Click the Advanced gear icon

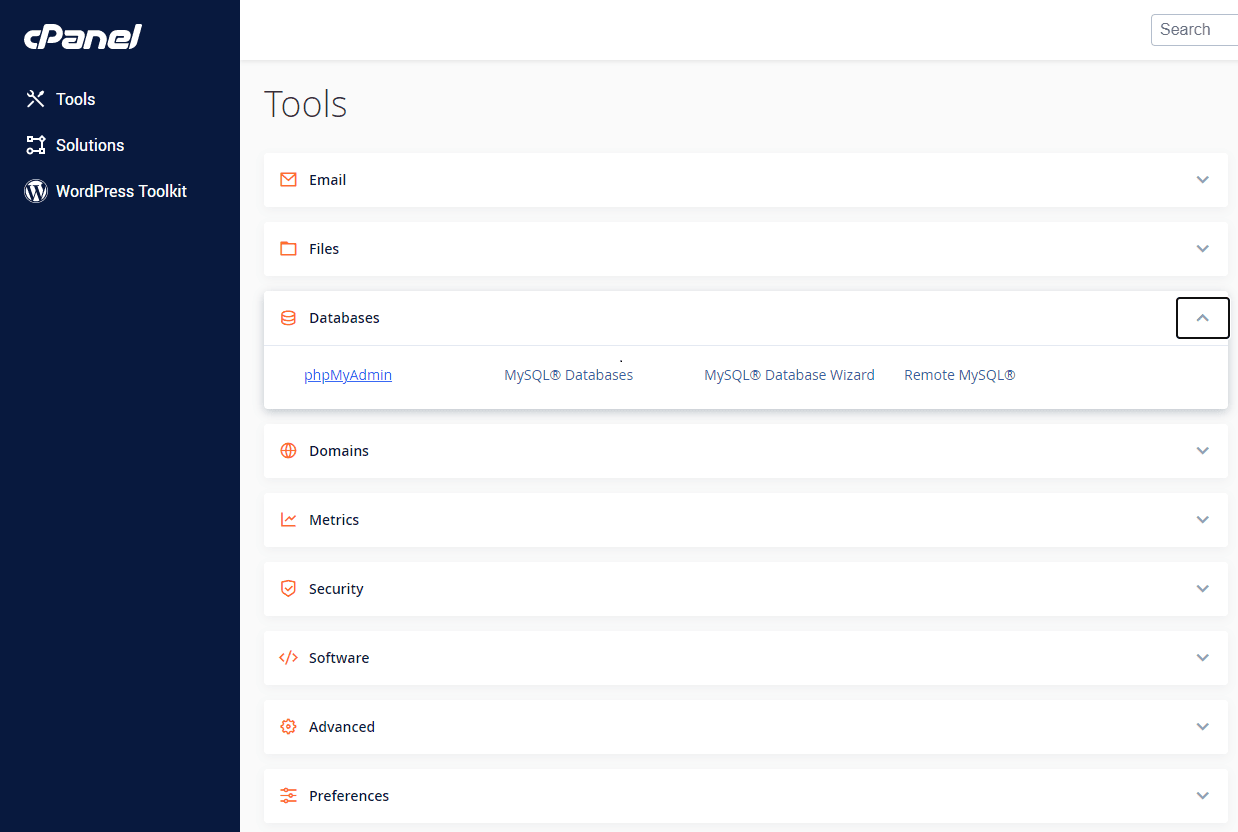pos(288,727)
